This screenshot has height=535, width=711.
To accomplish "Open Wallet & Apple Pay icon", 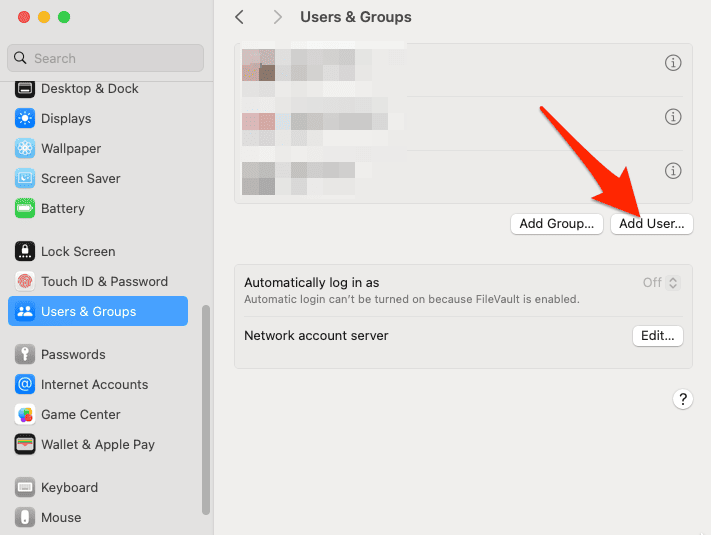I will [x=25, y=445].
